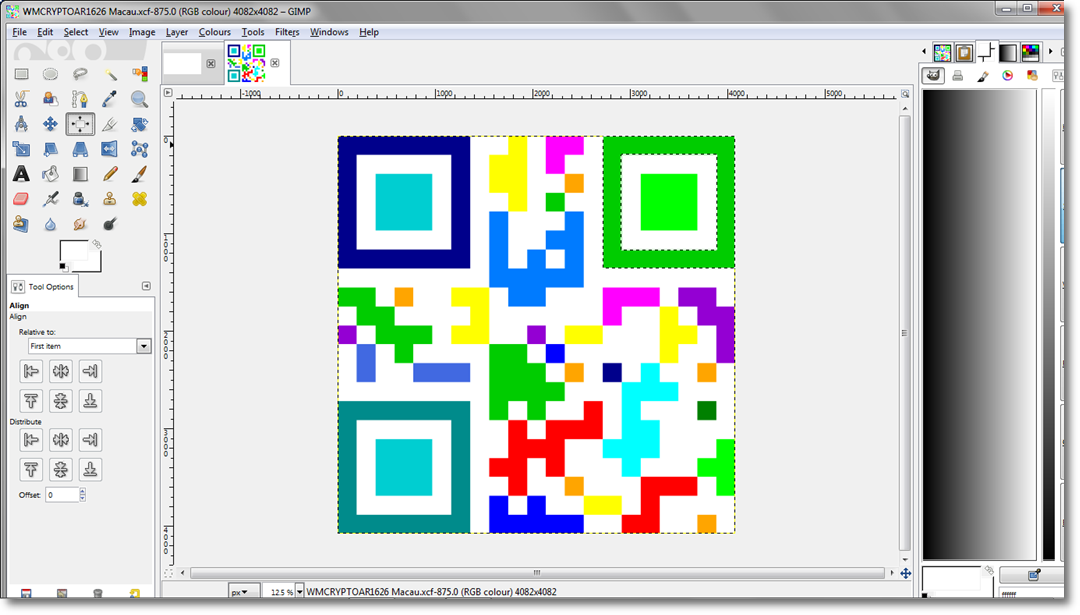Select the Clone stamp tool
The image size is (1080, 615).
tap(110, 199)
